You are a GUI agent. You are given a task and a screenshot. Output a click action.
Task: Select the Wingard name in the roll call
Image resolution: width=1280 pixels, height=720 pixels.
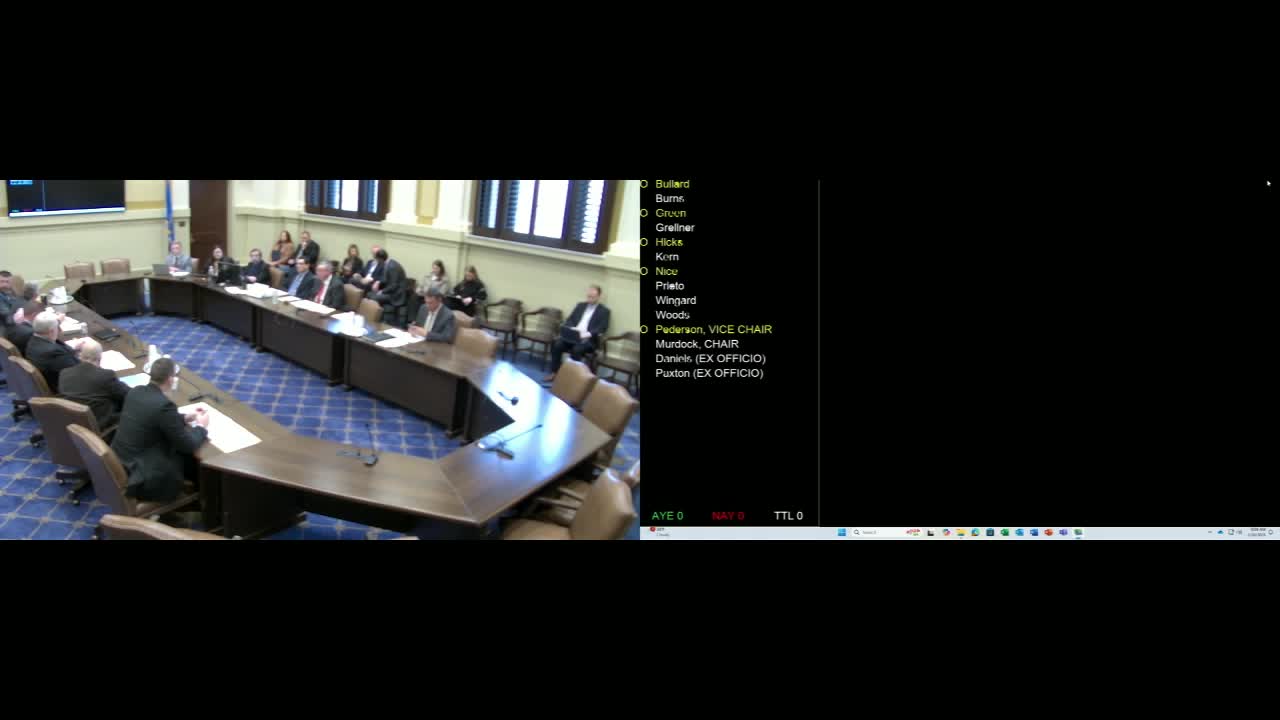click(x=676, y=300)
